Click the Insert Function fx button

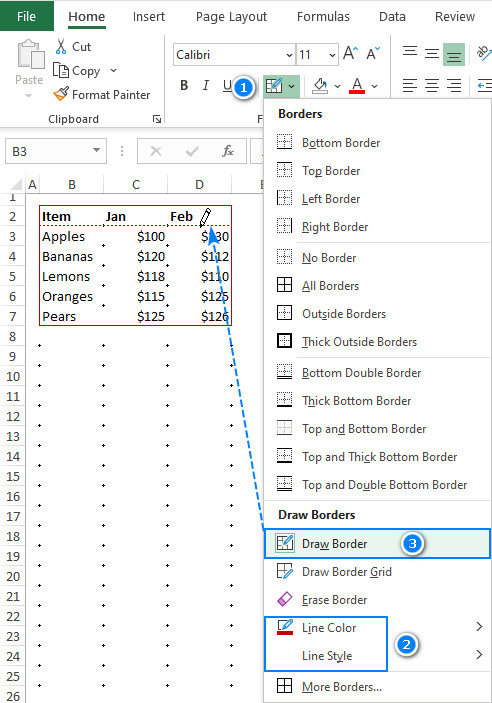(x=228, y=151)
